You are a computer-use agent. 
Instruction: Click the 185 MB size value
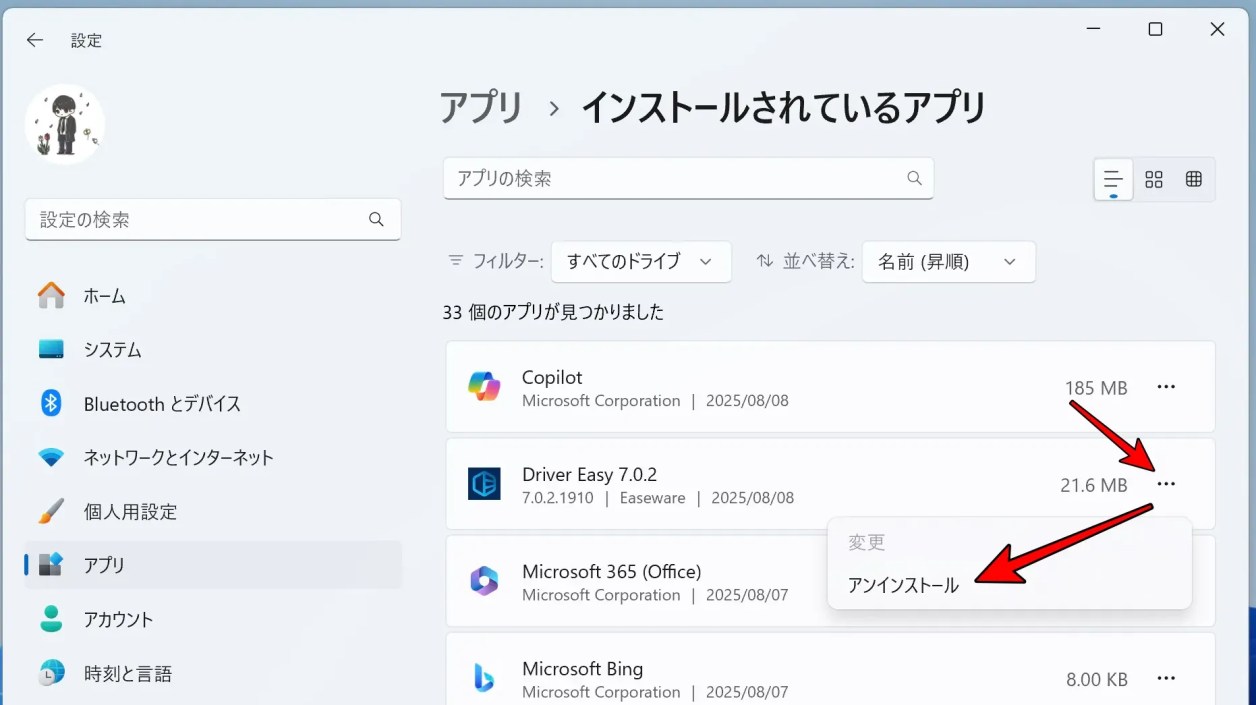pos(1096,388)
